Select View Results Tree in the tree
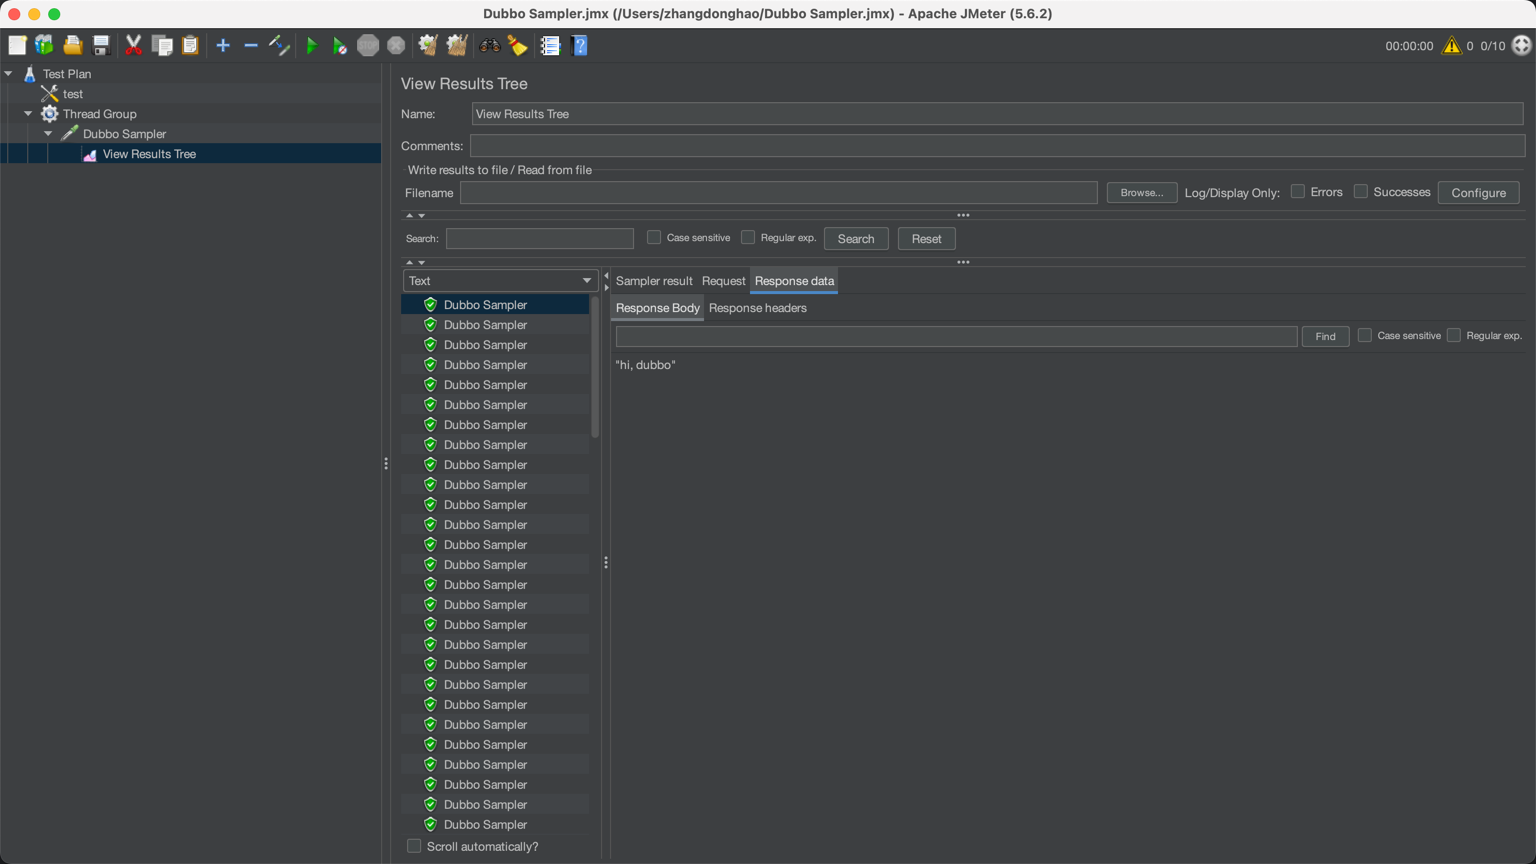The height and width of the screenshot is (864, 1536). tap(149, 154)
